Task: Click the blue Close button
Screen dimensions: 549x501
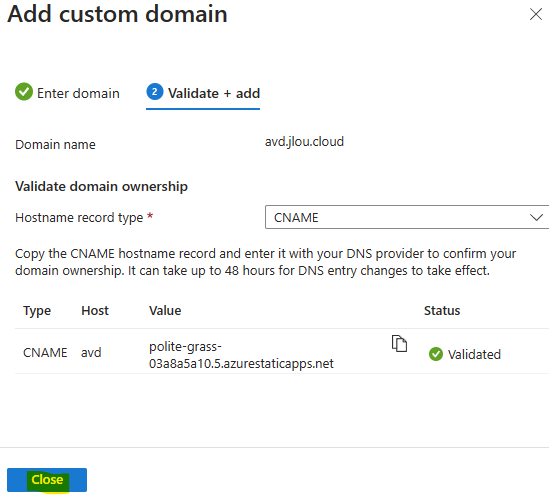Action: point(47,480)
